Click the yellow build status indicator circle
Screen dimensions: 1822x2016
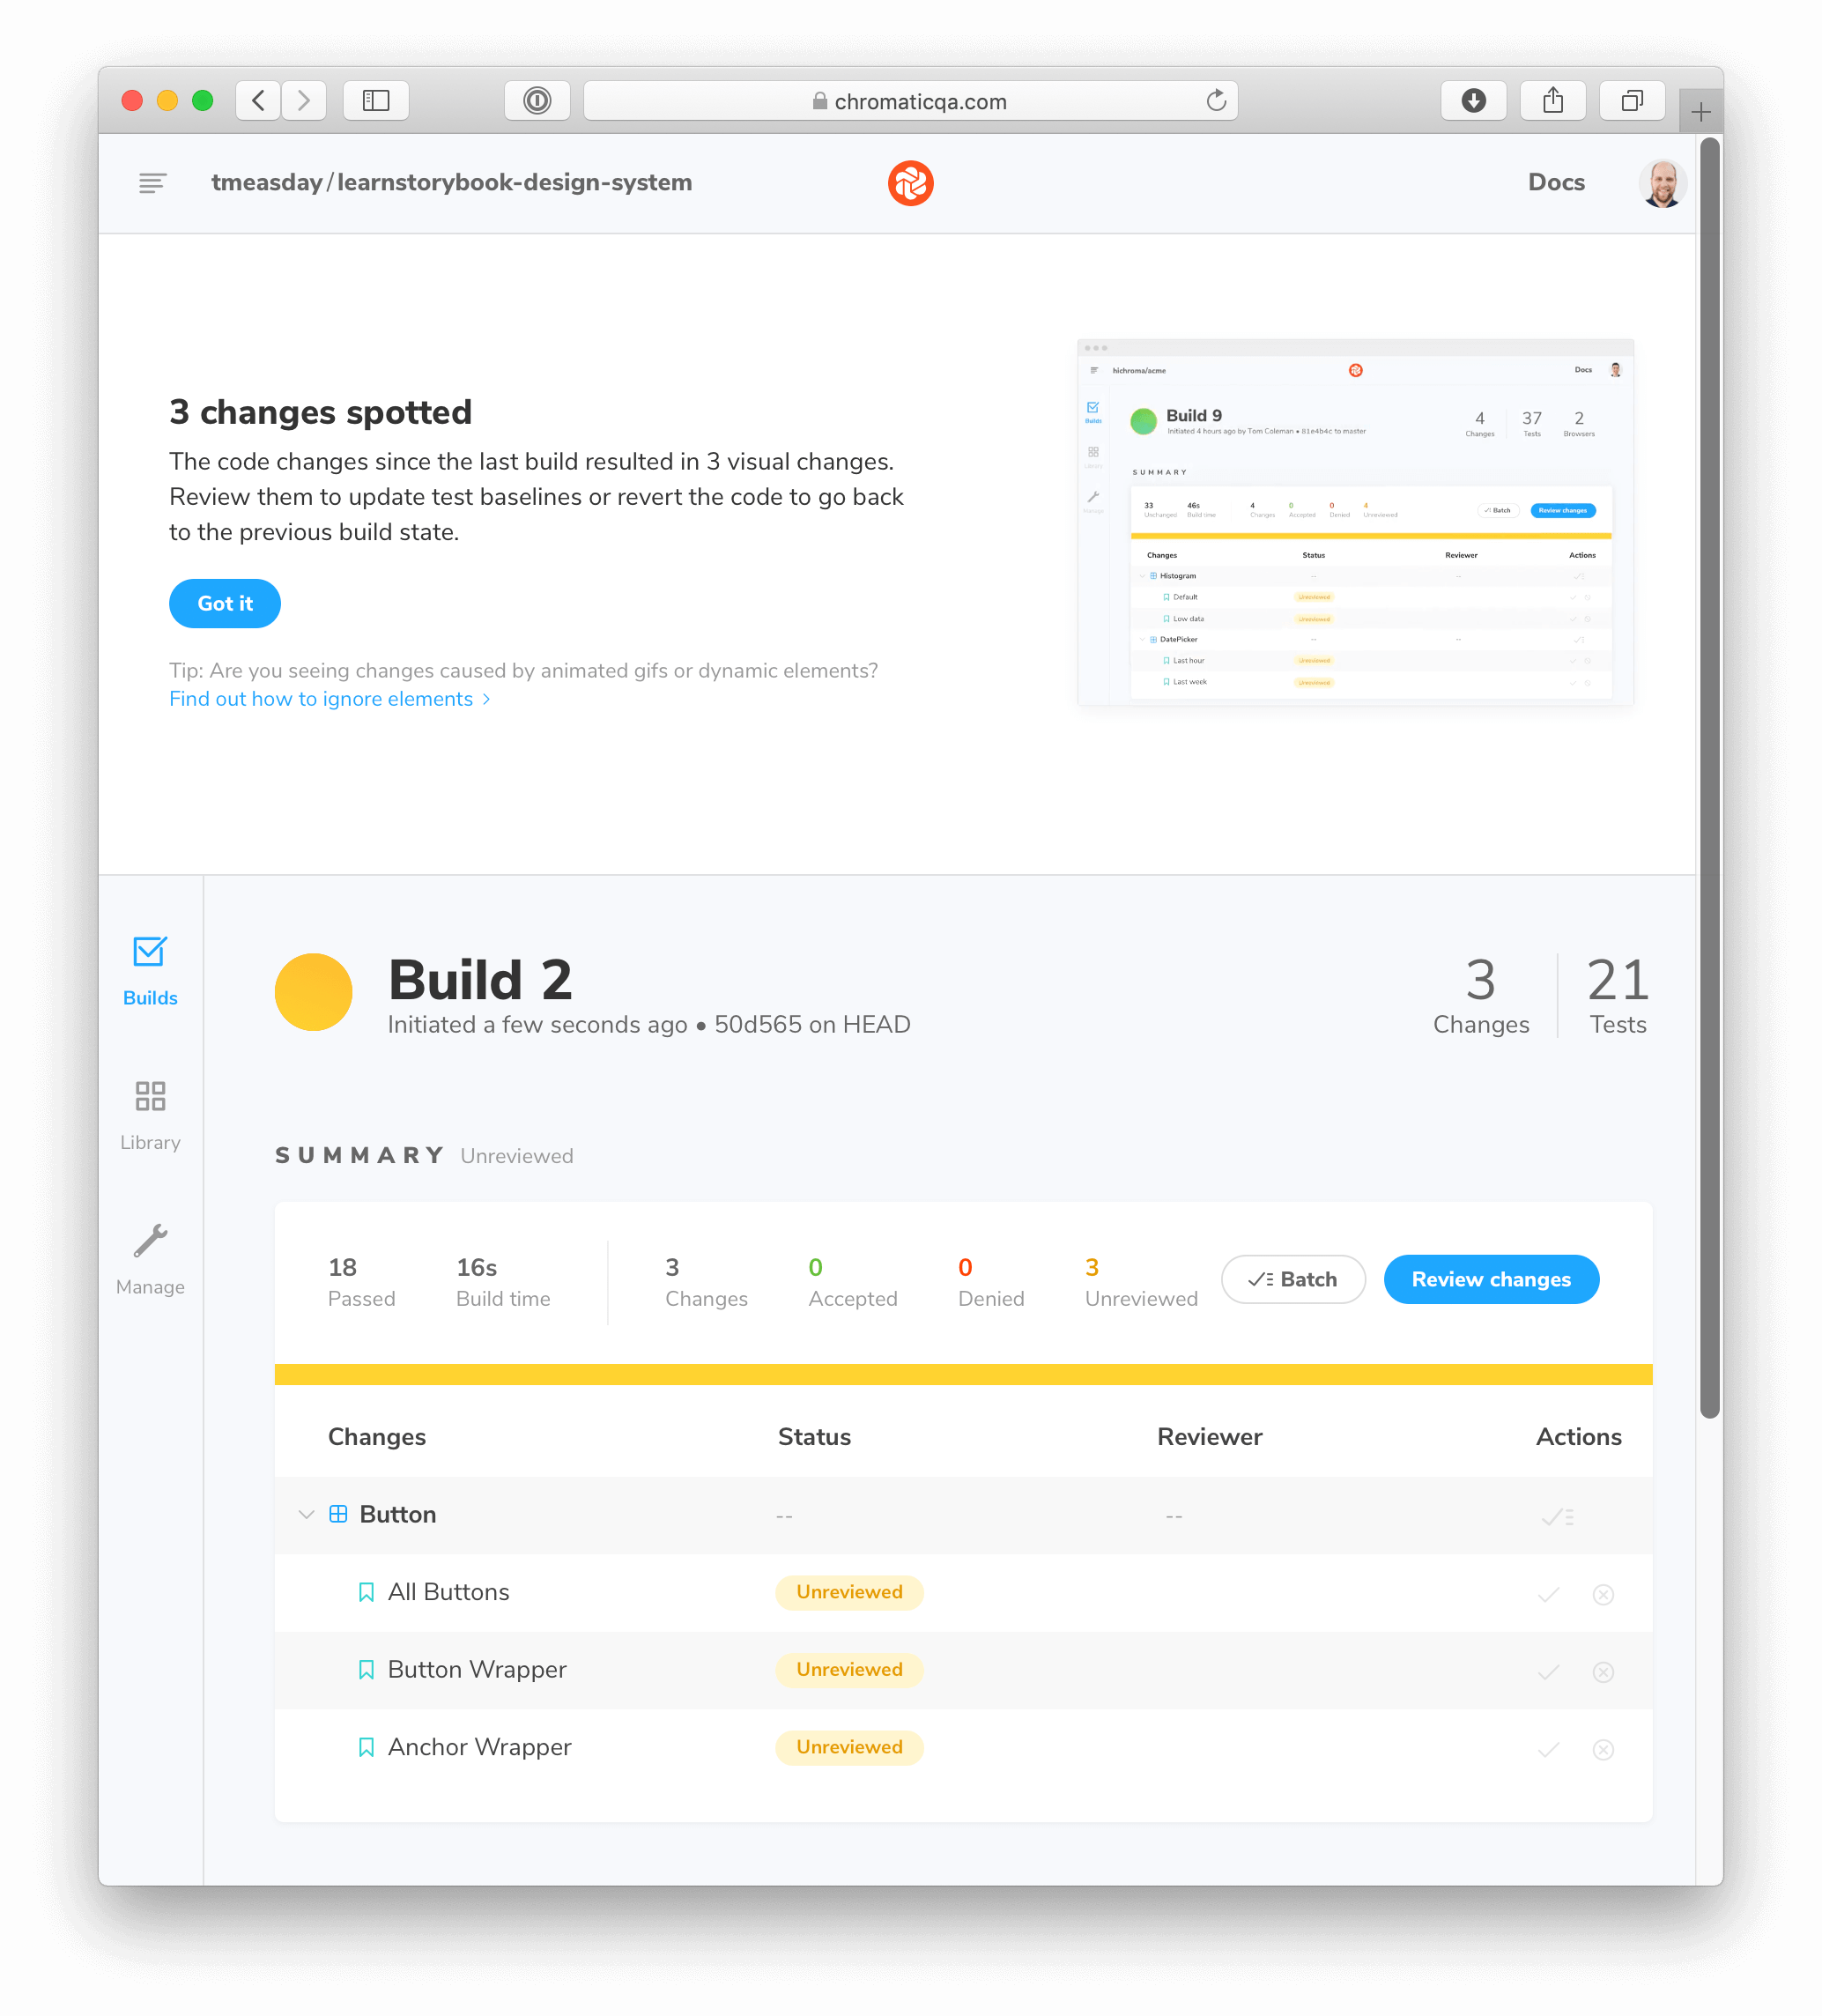pos(316,990)
